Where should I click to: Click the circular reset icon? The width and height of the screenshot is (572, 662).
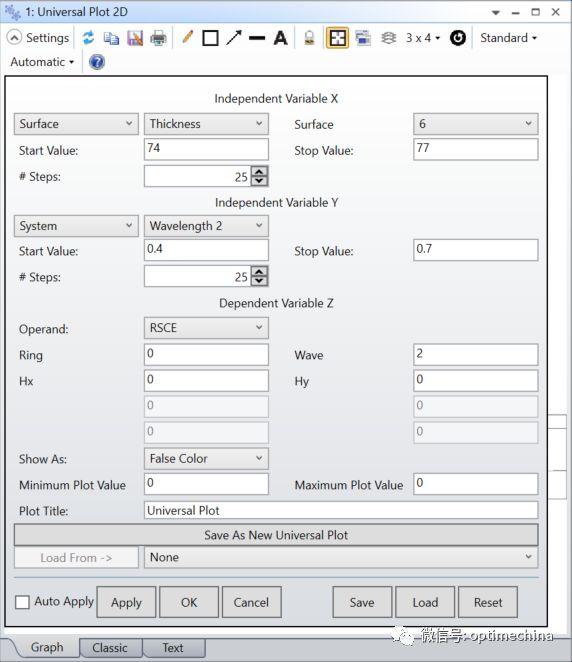(x=458, y=38)
